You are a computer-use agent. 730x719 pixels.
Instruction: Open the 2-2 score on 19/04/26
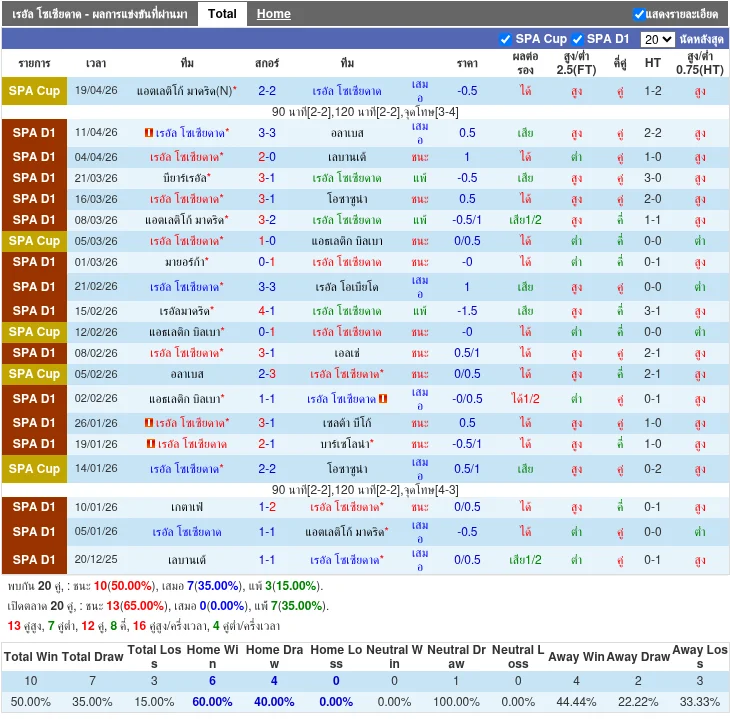(267, 91)
